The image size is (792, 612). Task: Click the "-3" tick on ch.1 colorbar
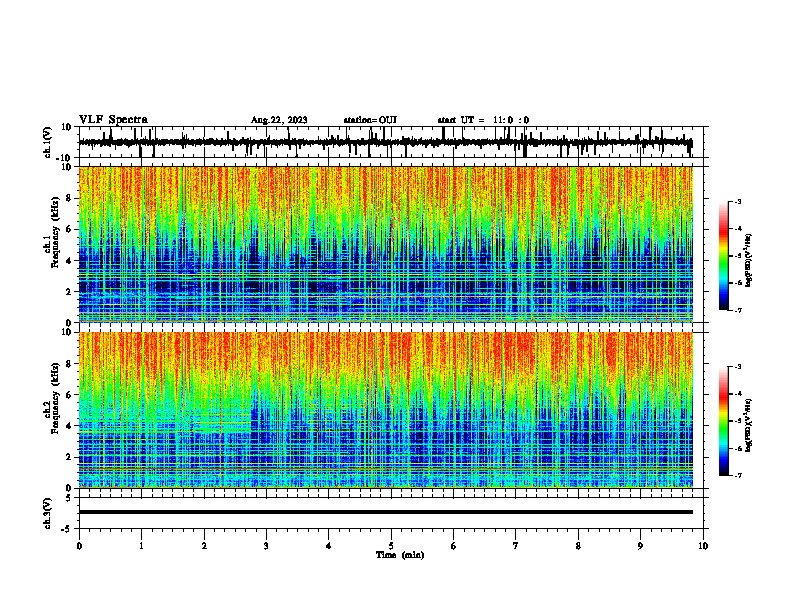[x=738, y=201]
